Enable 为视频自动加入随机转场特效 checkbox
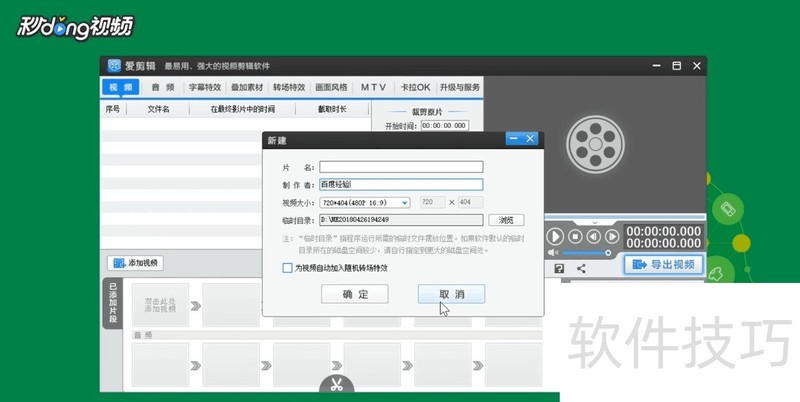The image size is (800, 402). point(288,268)
